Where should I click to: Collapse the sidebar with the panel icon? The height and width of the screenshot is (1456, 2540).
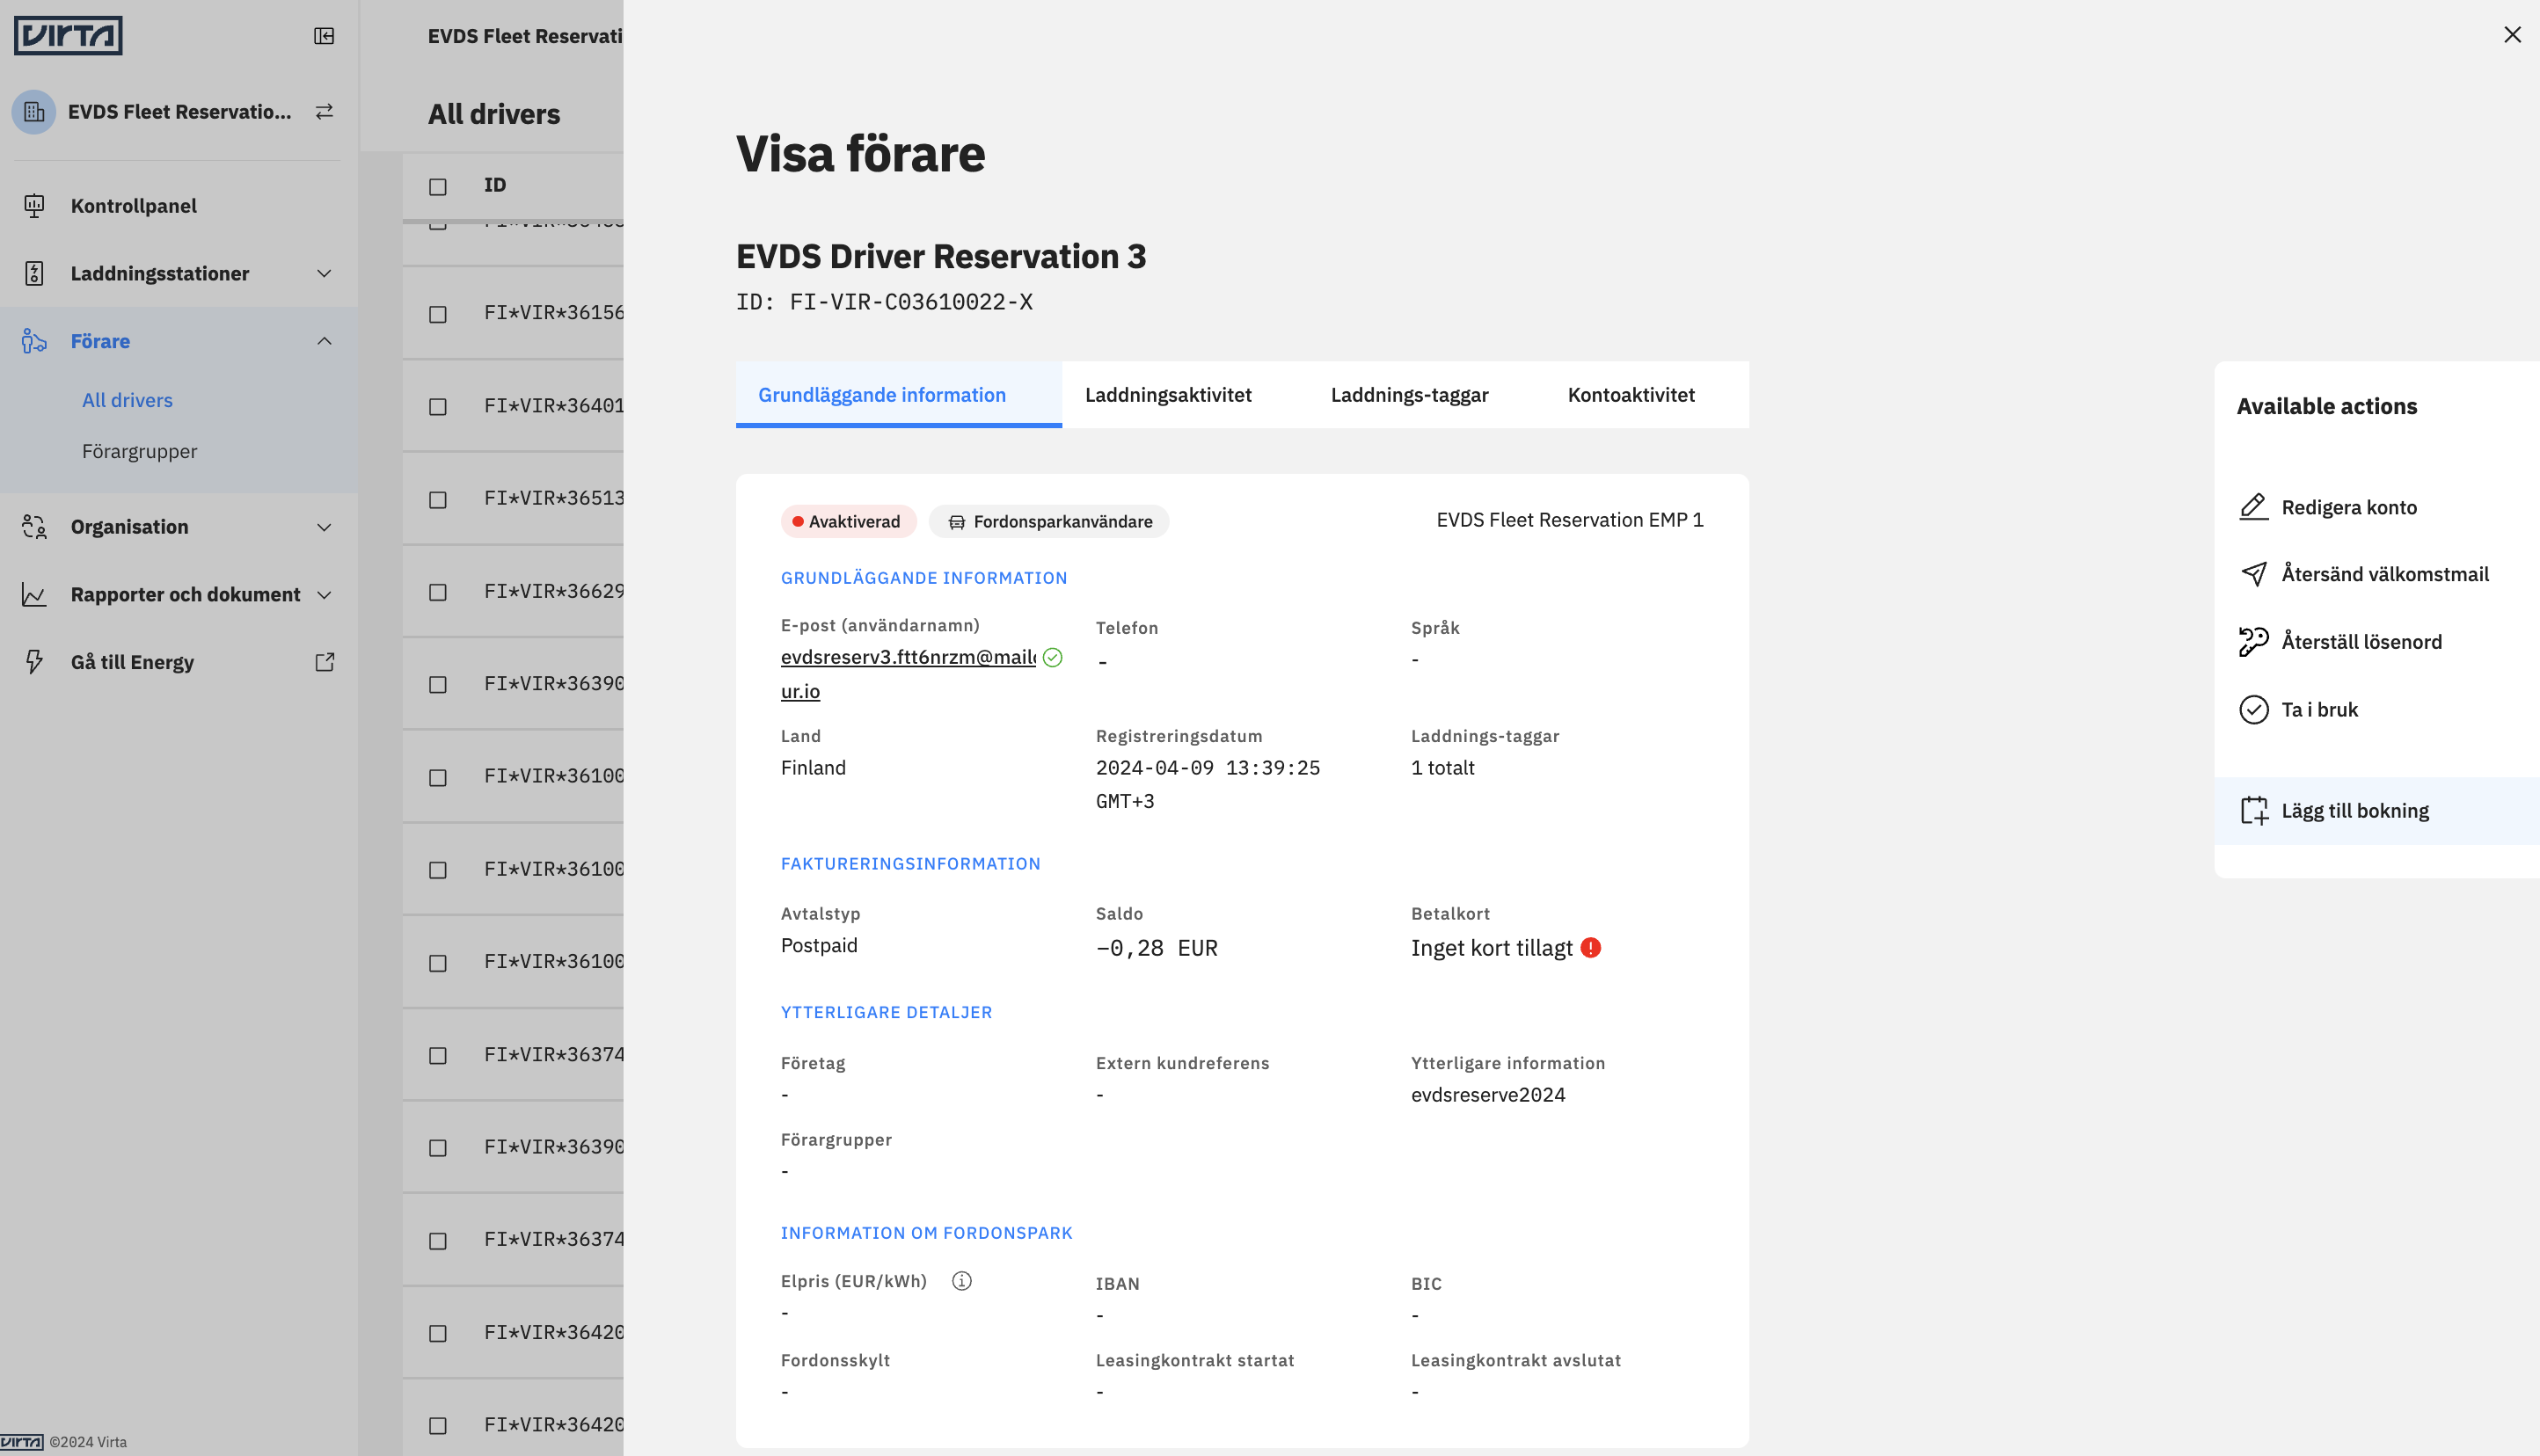[x=324, y=36]
